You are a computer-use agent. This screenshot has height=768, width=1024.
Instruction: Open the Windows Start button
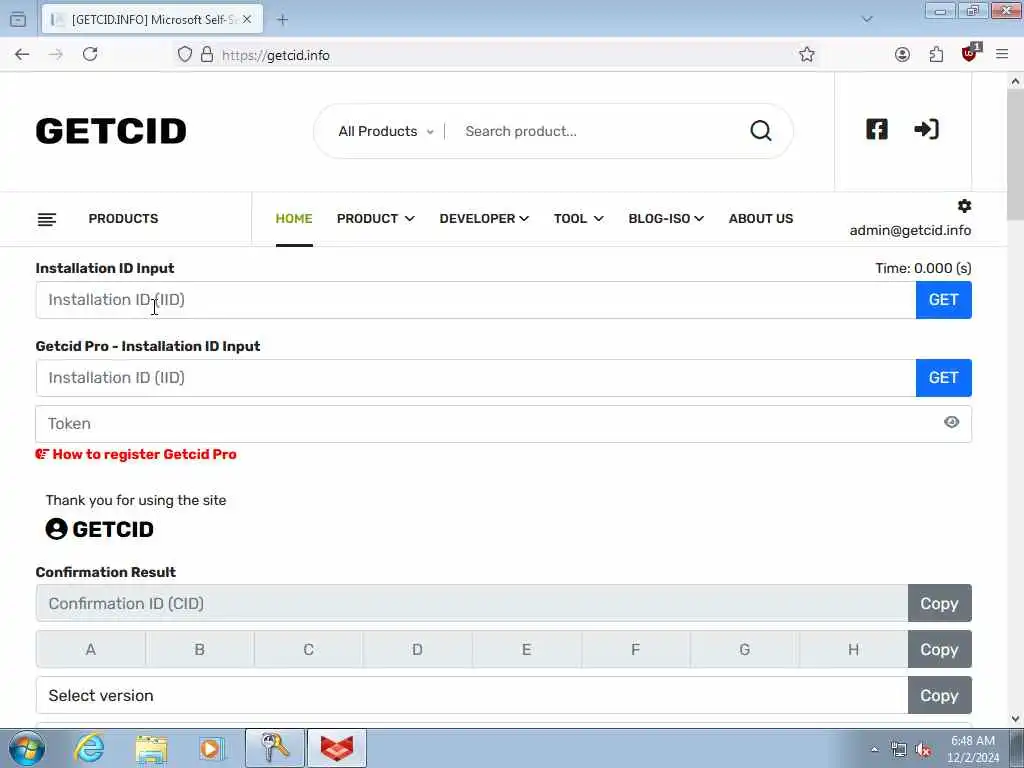(x=27, y=748)
